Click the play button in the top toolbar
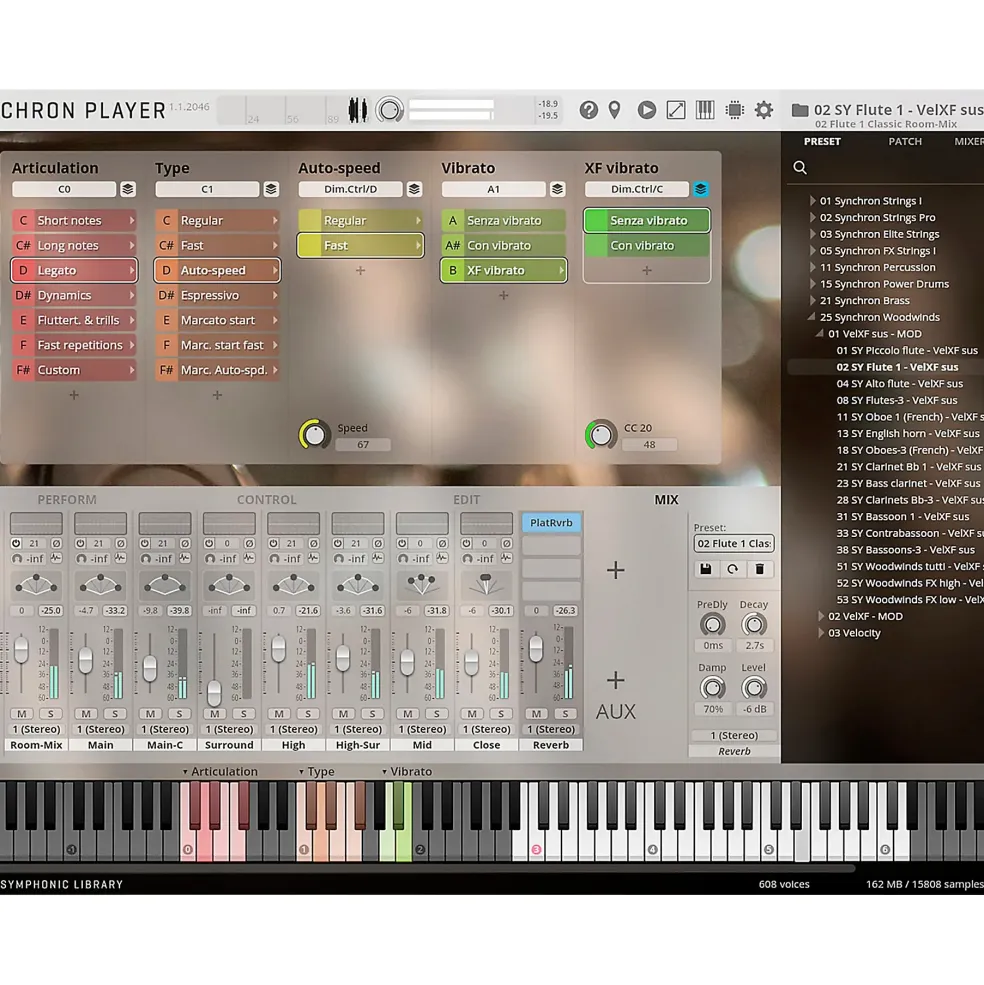Screen dimensions: 984x985 [x=646, y=111]
